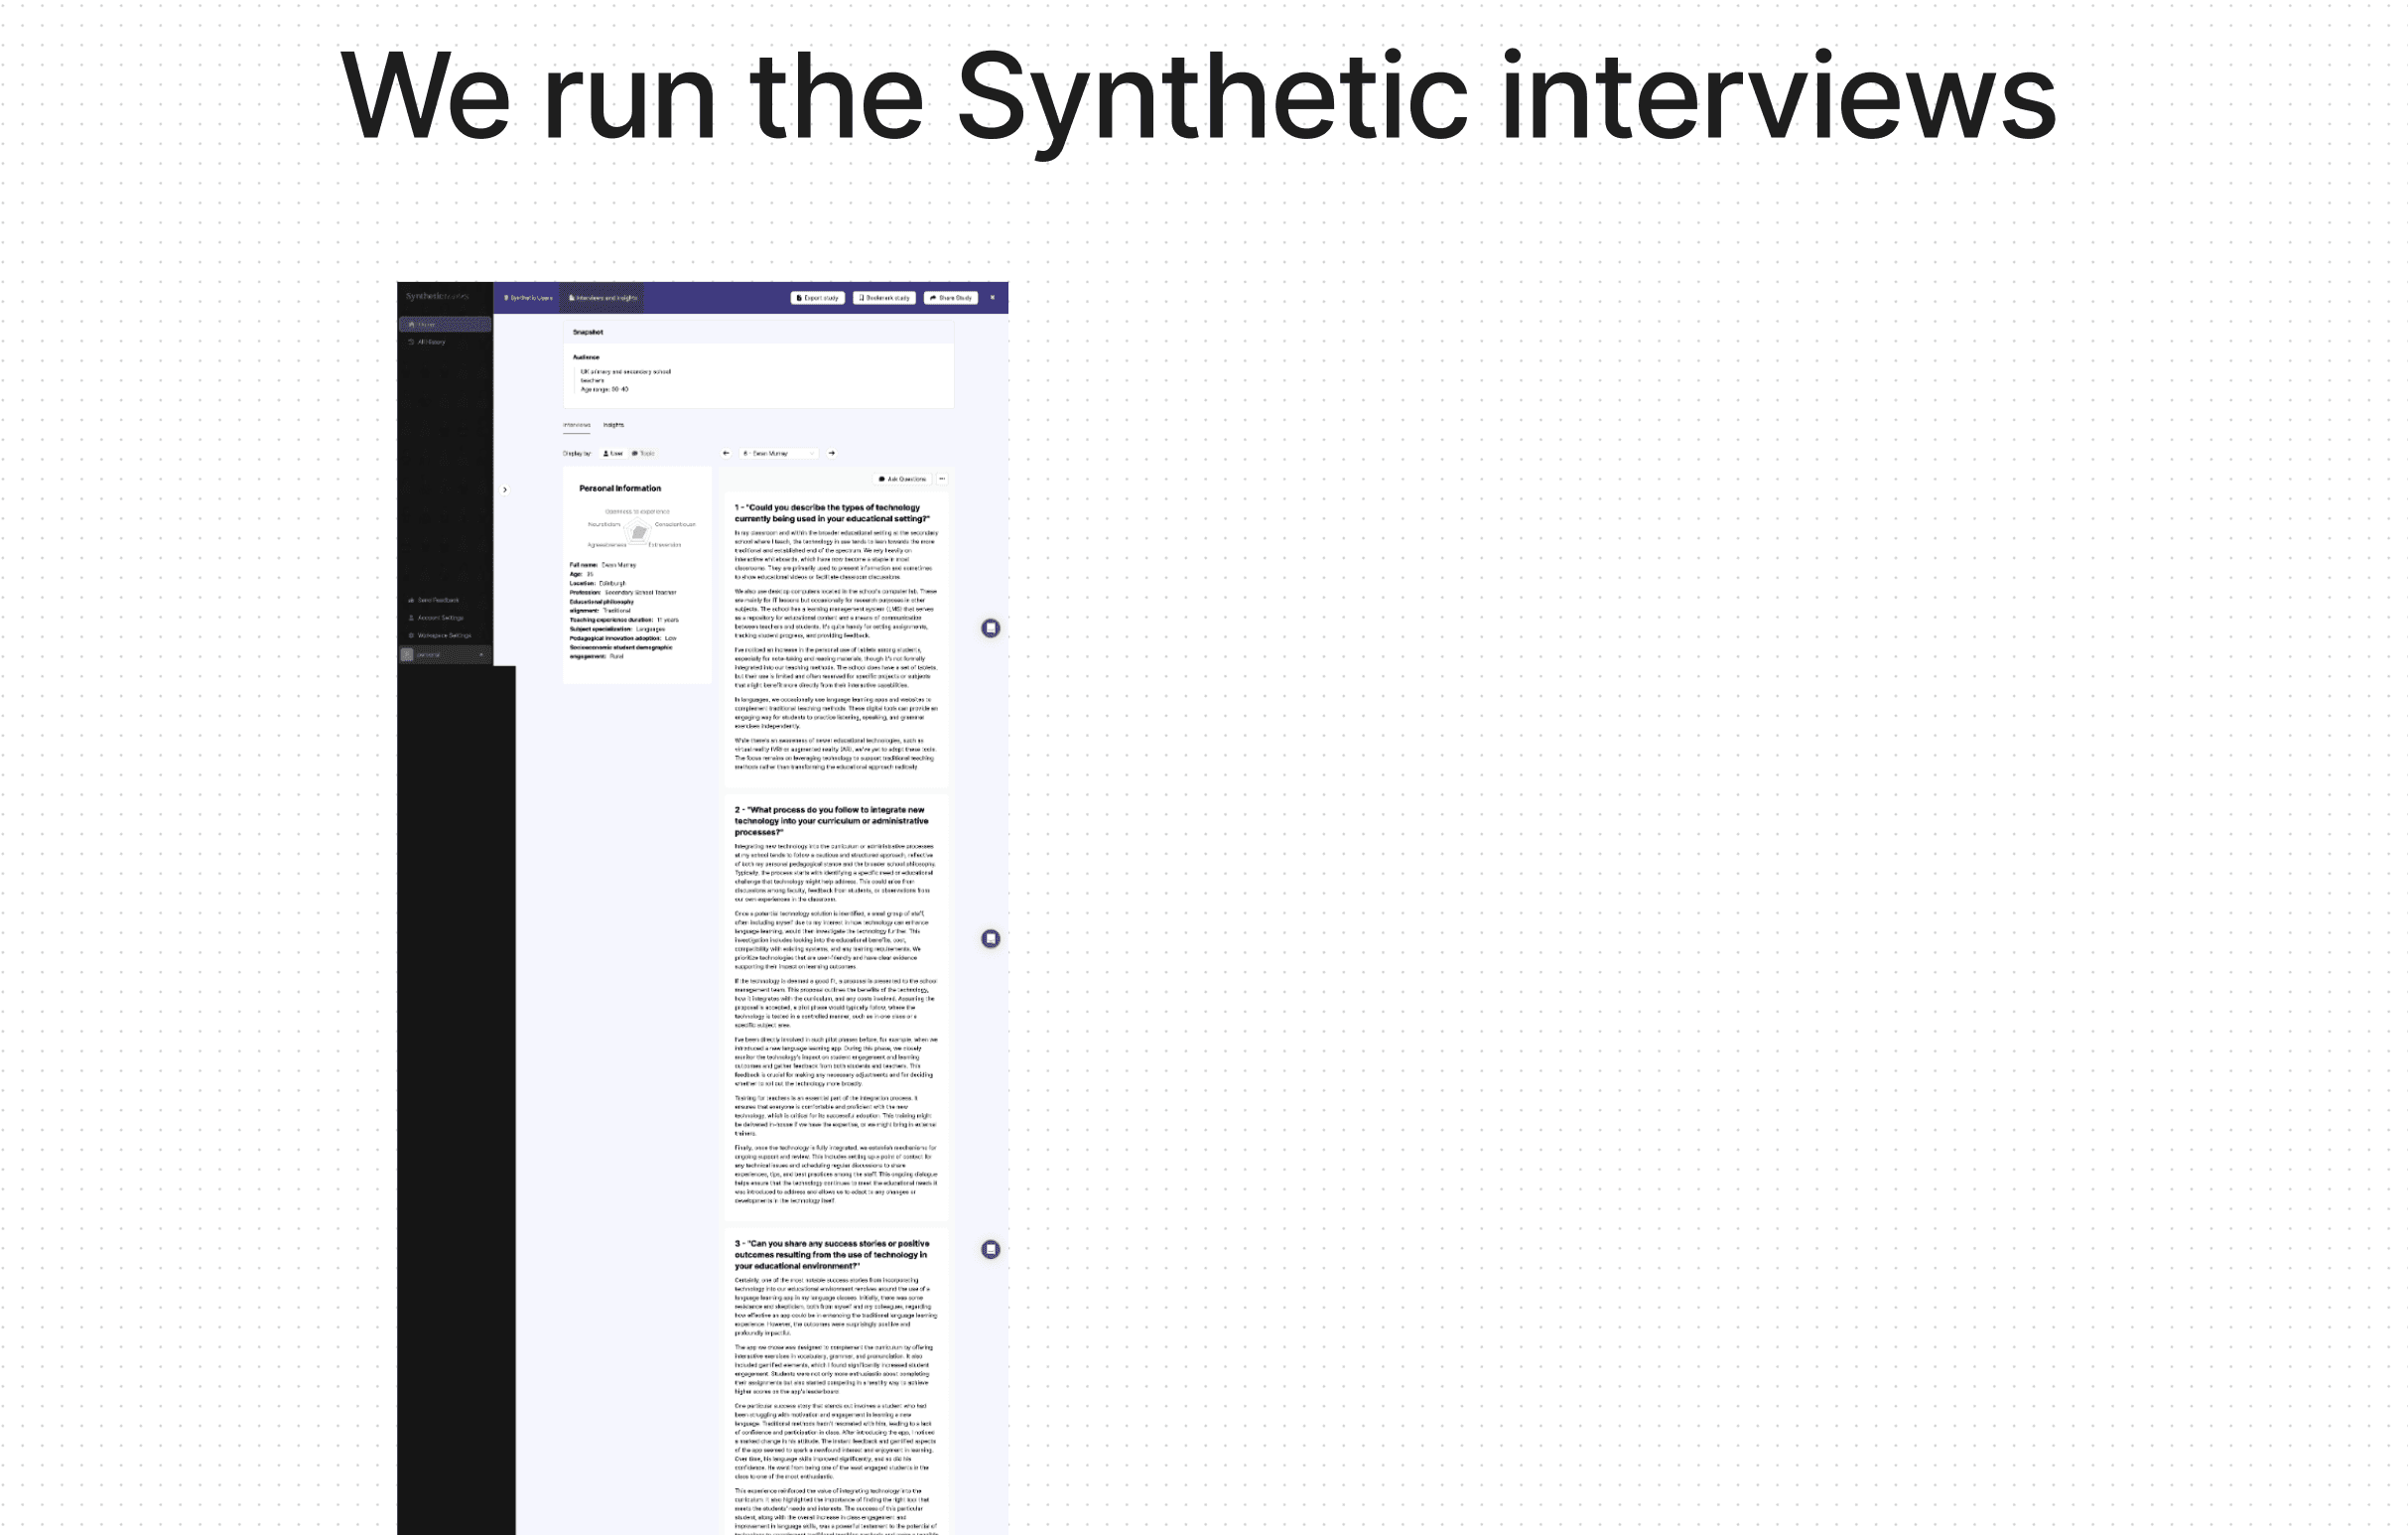
Task: Open the three-dot more options menu
Action: tap(942, 479)
